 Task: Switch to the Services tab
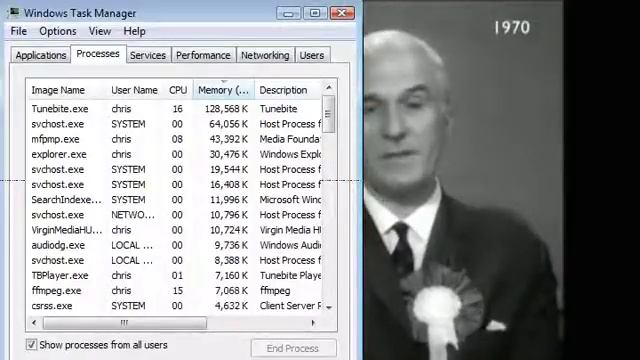click(148, 55)
